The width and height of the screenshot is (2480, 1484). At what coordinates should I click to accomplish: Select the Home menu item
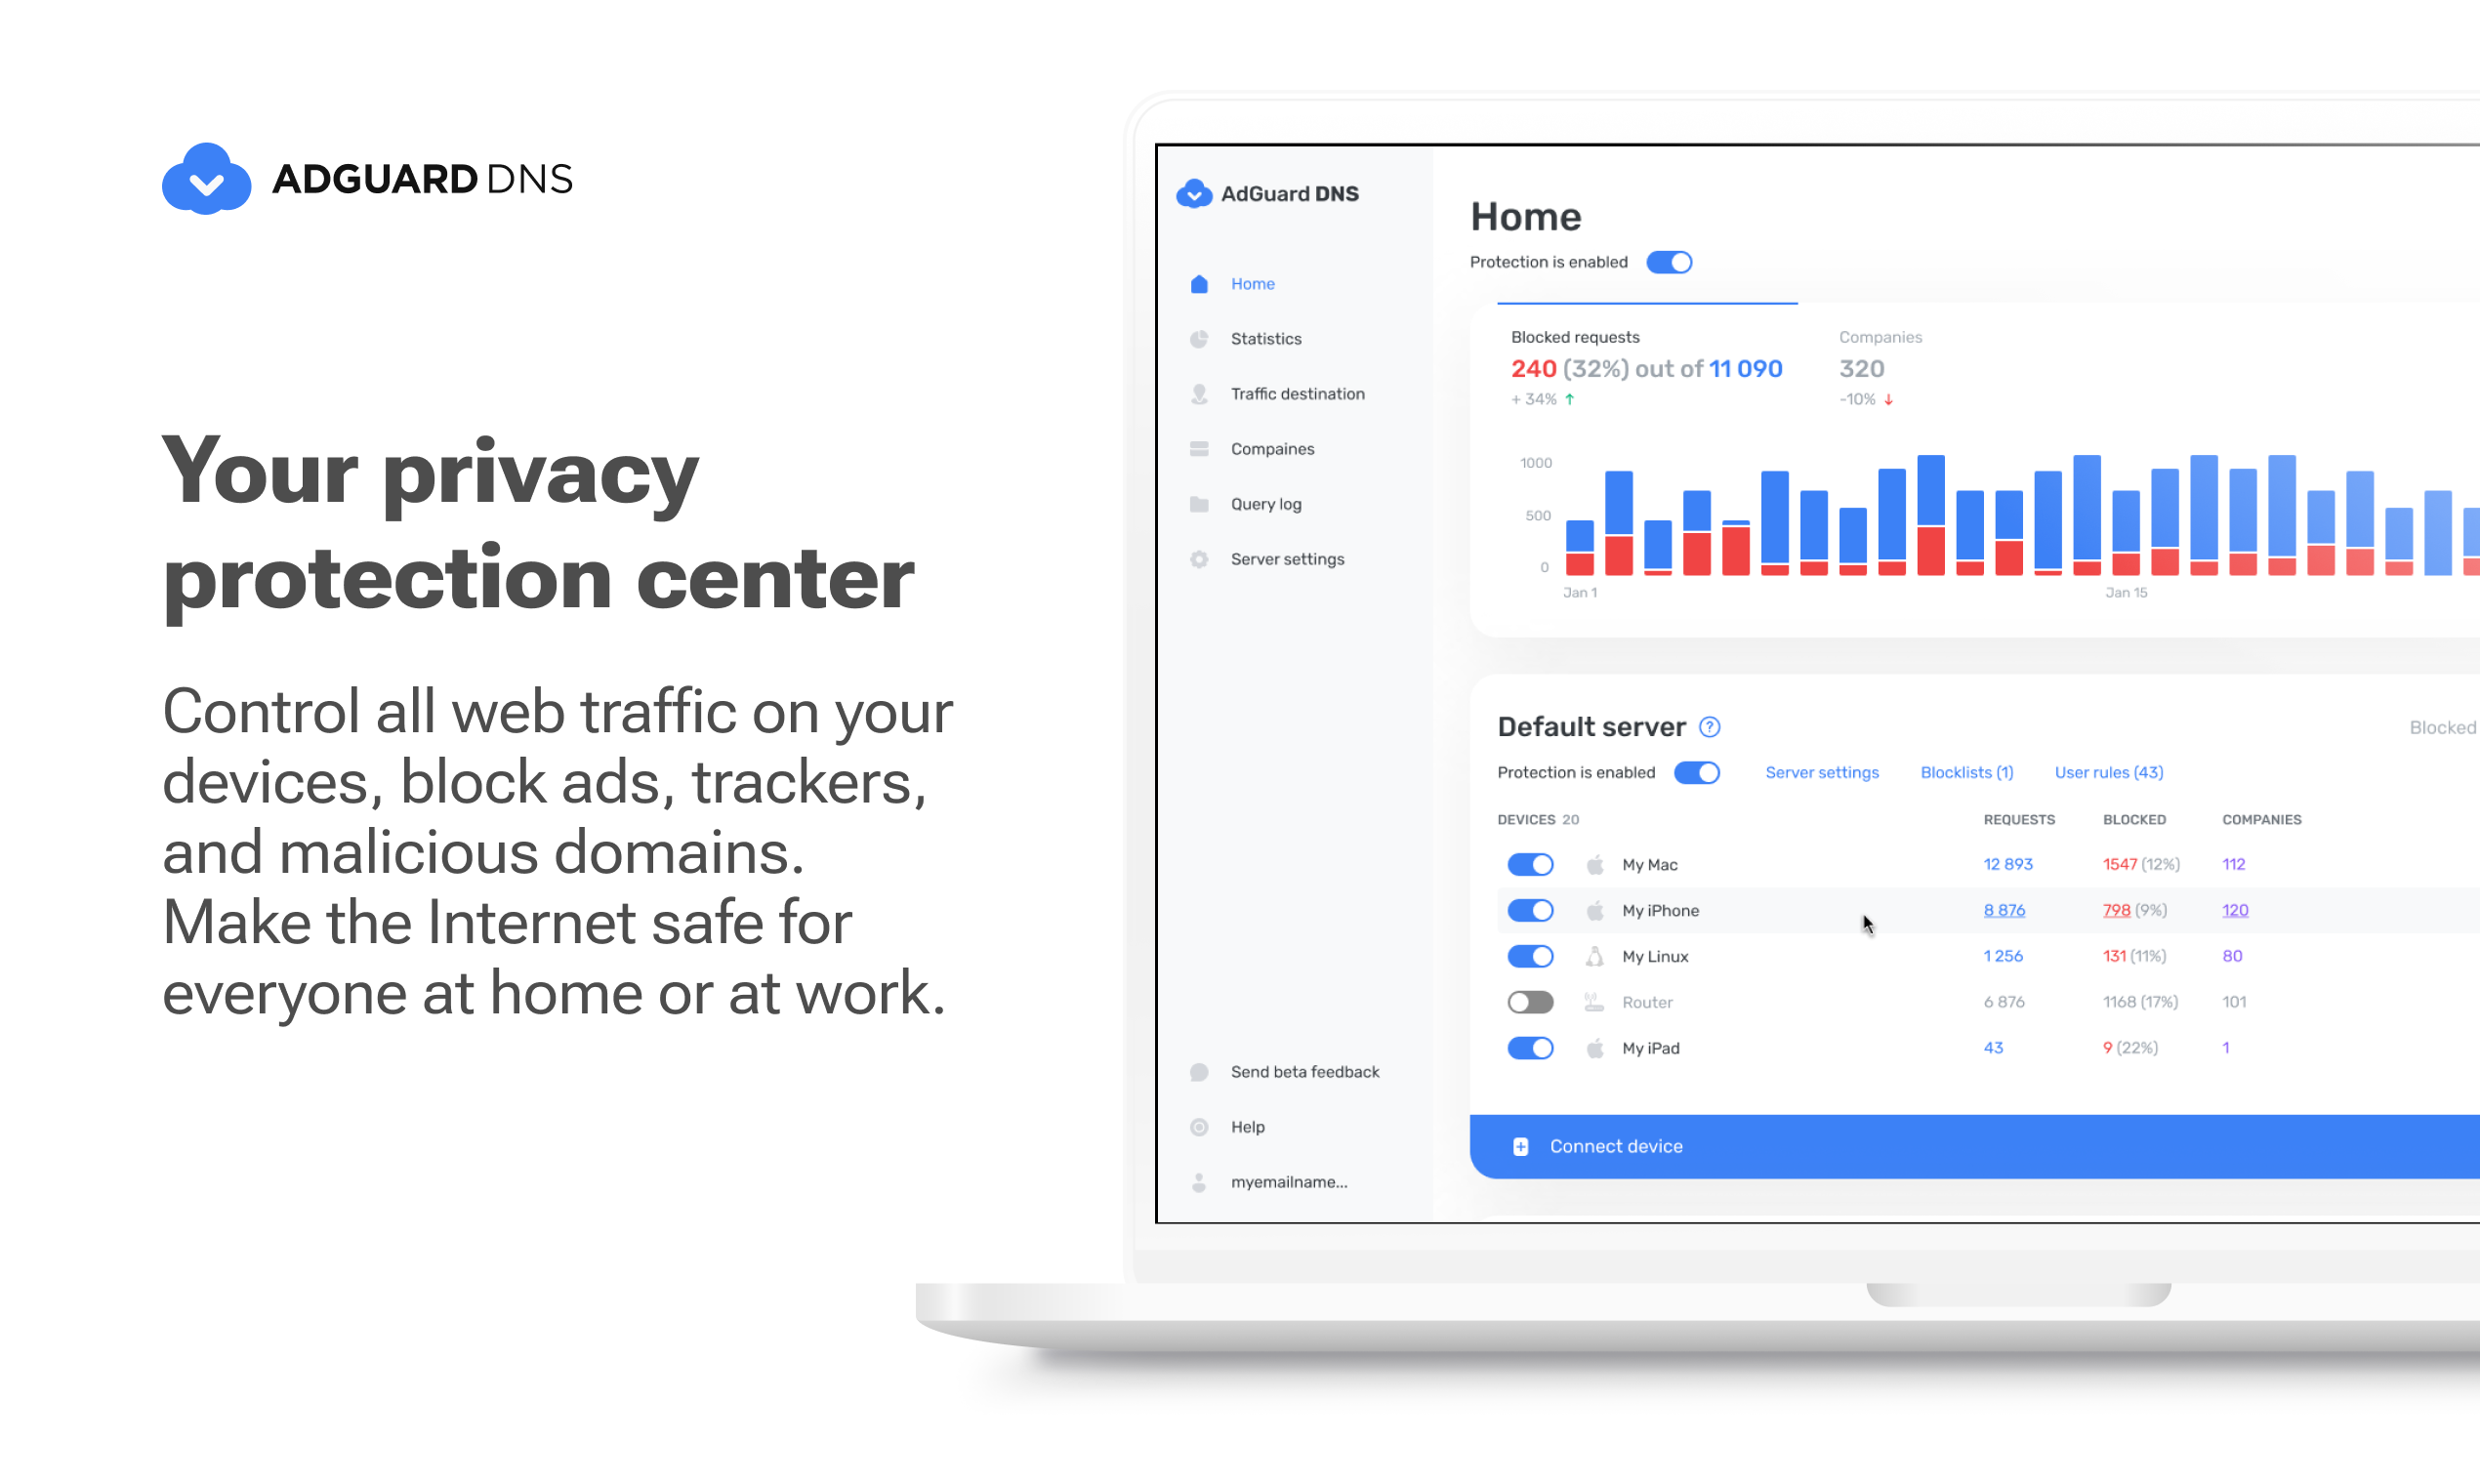click(x=1253, y=283)
